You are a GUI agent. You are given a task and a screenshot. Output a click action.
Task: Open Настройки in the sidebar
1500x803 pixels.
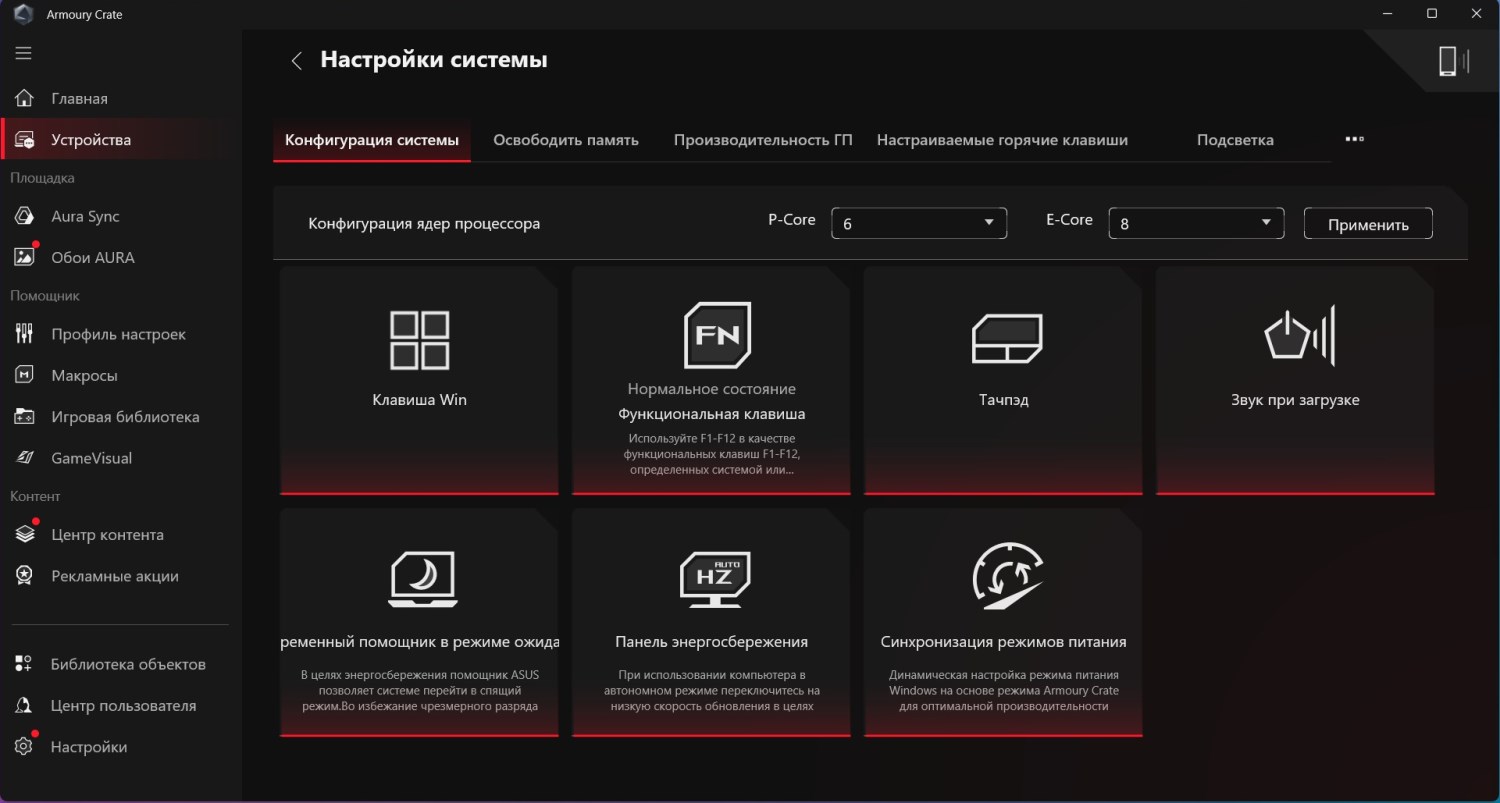tap(89, 747)
